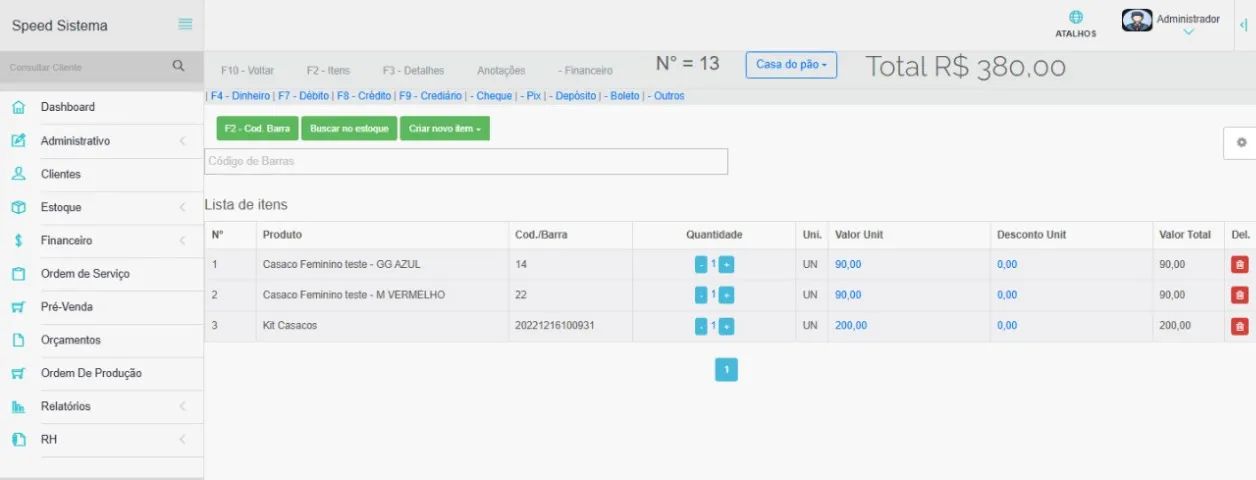This screenshot has height=480, width=1256.
Task: Expand the RH submenu chevron
Action: pyautogui.click(x=182, y=439)
